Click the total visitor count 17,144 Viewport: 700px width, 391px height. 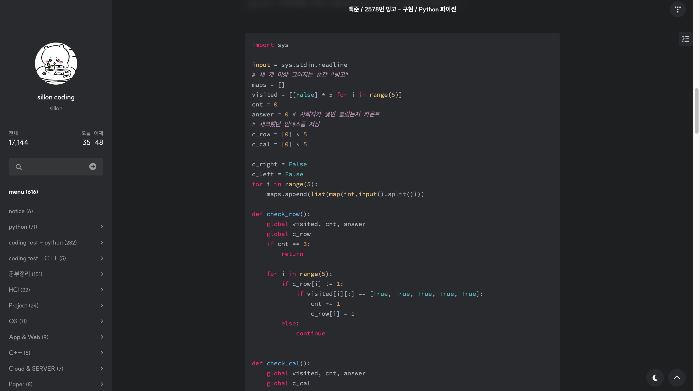coord(18,143)
